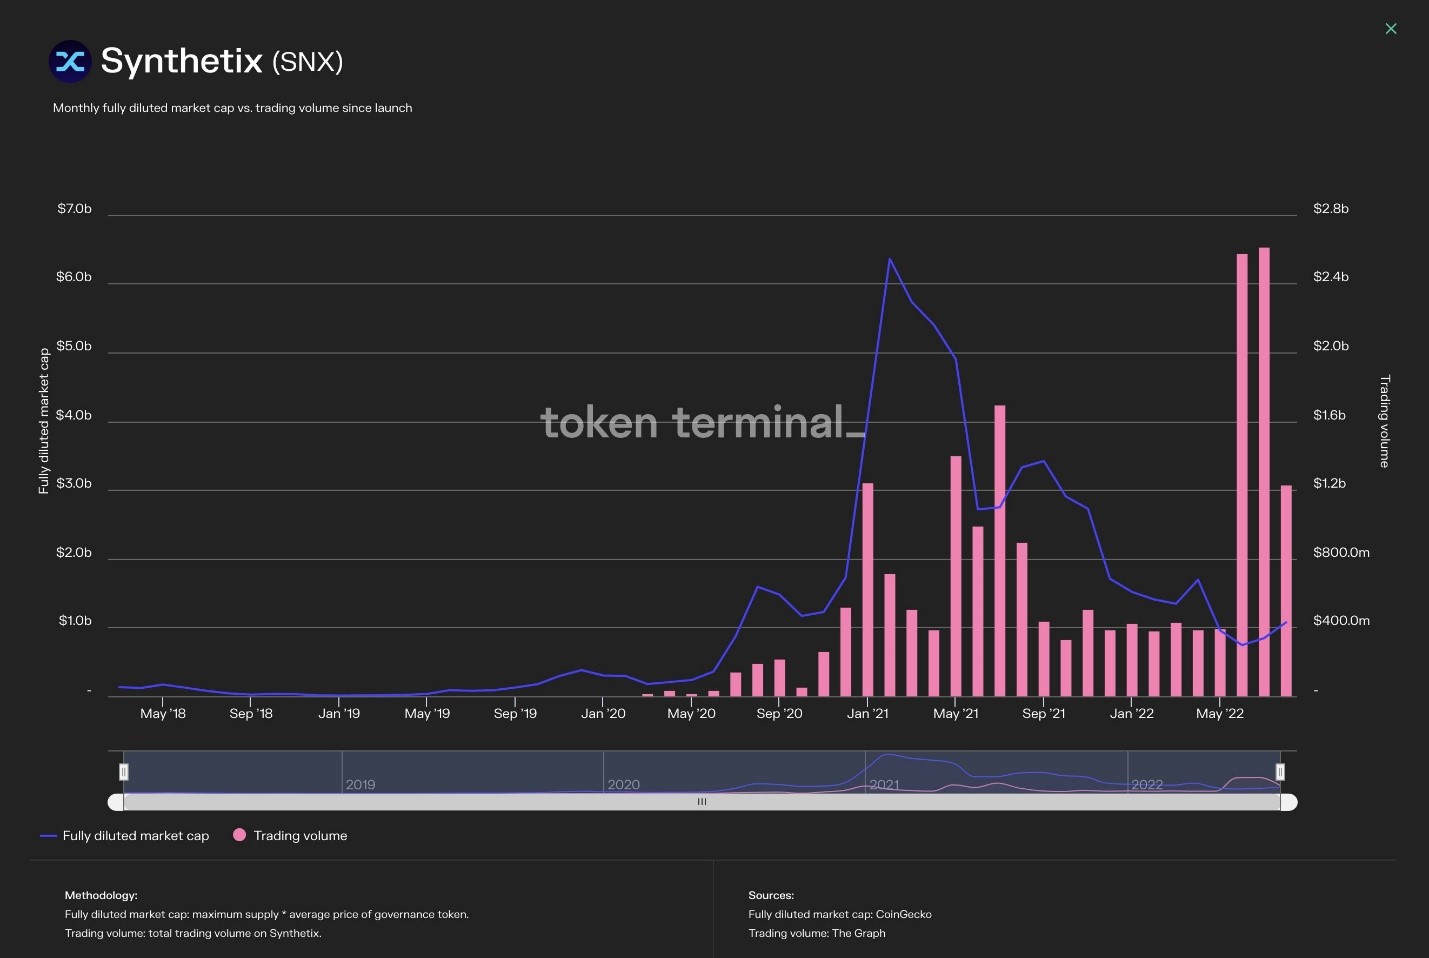Grab the right range selector handle

tap(1280, 772)
